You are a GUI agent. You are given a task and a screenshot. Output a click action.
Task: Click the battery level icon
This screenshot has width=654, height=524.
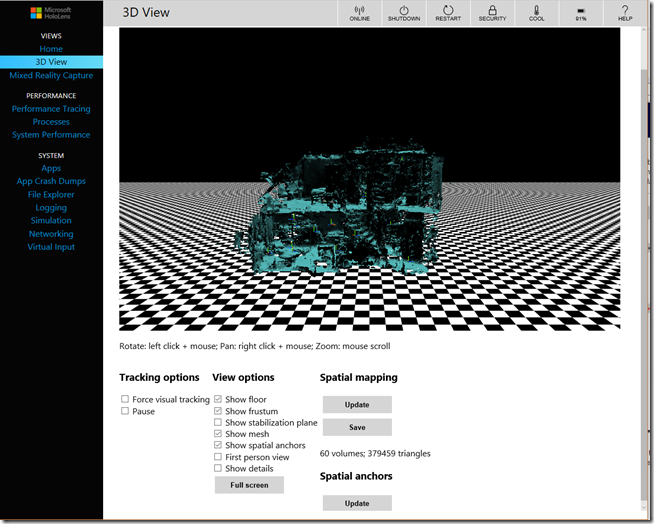pyautogui.click(x=581, y=13)
